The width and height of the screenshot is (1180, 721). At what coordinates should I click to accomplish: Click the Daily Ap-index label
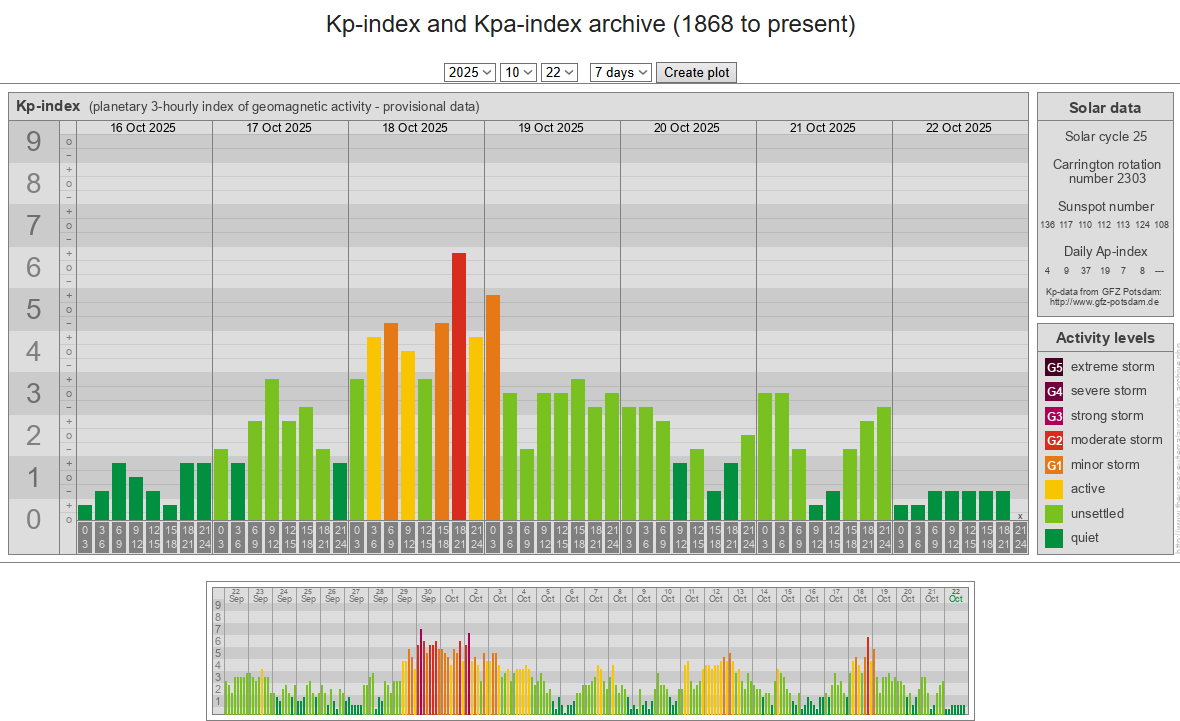coord(1105,251)
